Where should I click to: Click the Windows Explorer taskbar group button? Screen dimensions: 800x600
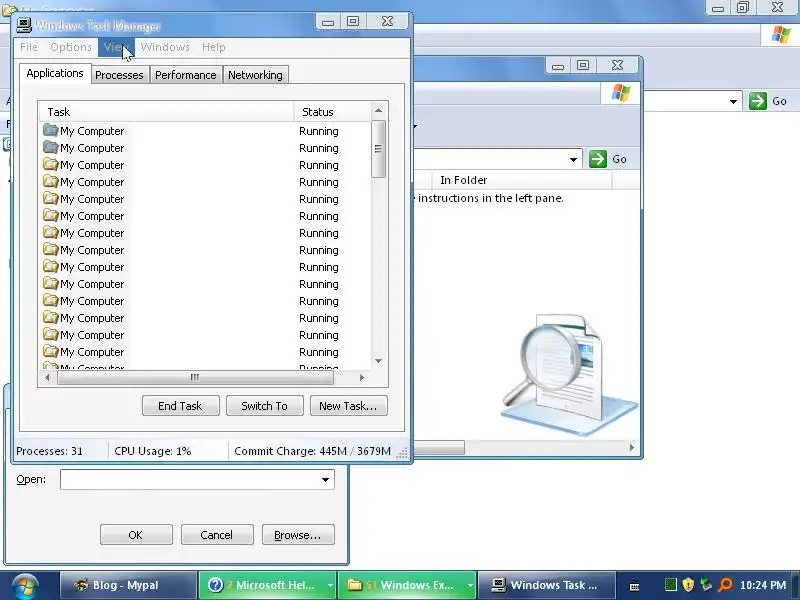tap(403, 585)
